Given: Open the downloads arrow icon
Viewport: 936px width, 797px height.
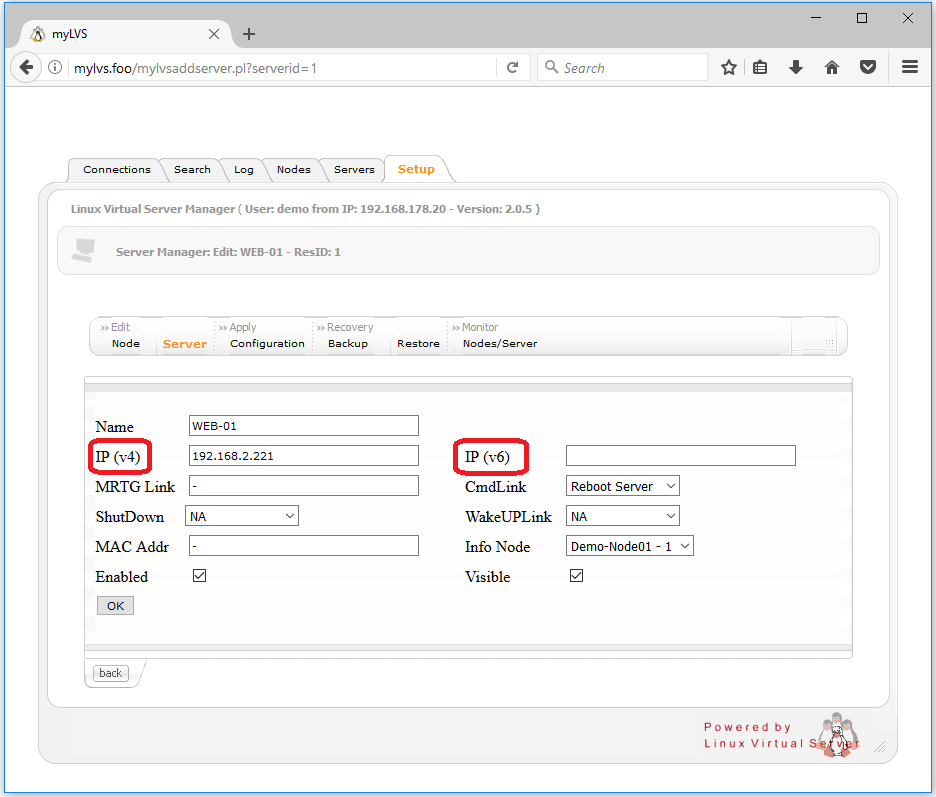Looking at the screenshot, I should point(796,68).
